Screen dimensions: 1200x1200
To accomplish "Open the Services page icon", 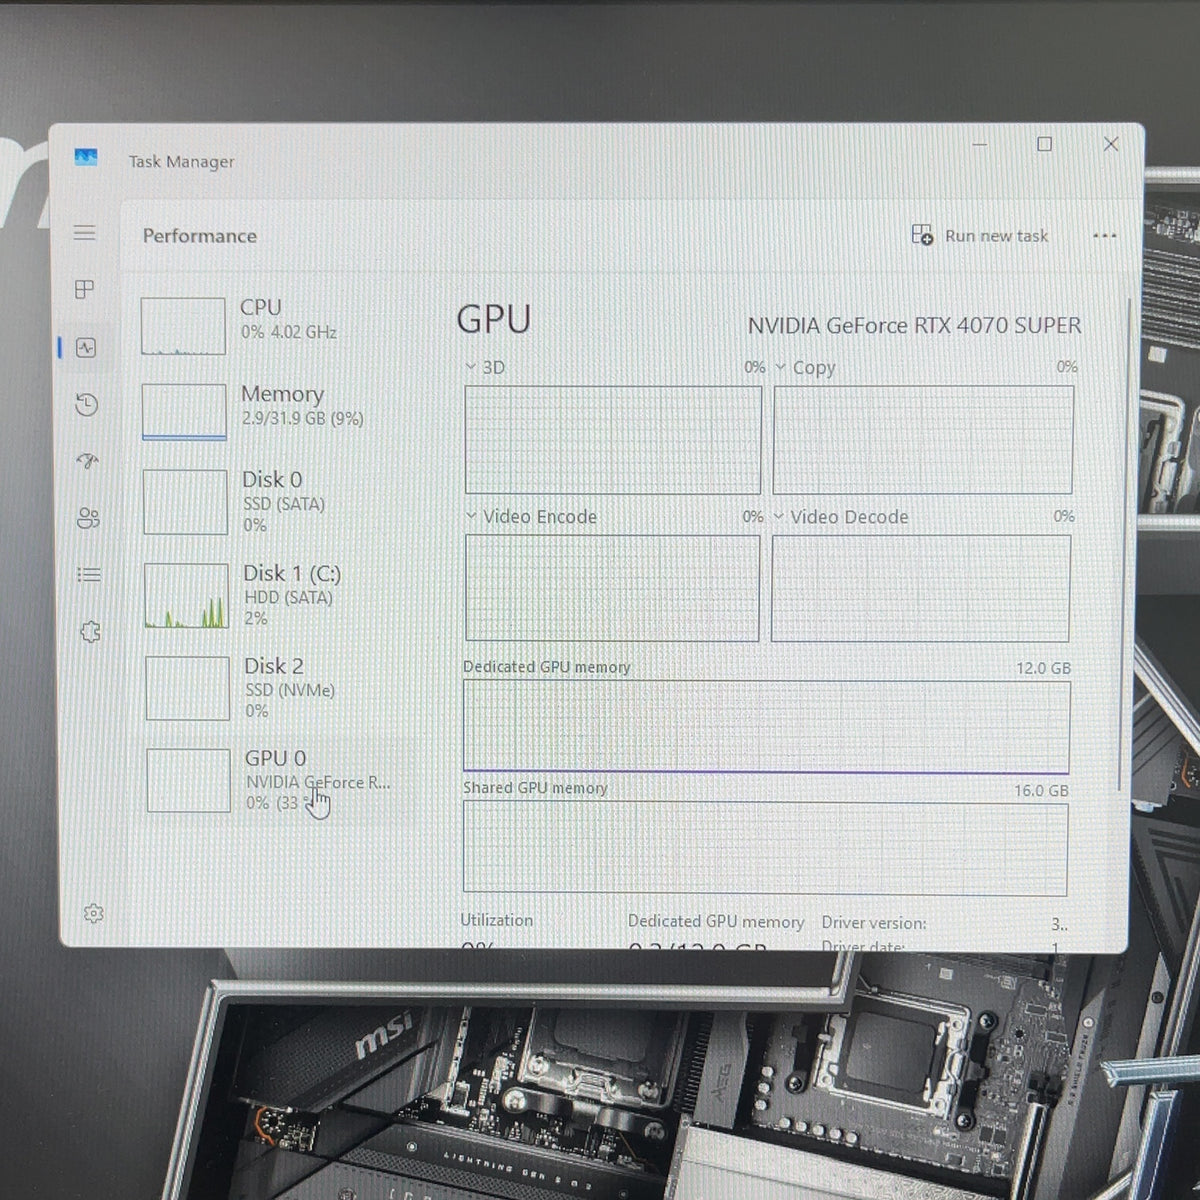I will point(90,632).
